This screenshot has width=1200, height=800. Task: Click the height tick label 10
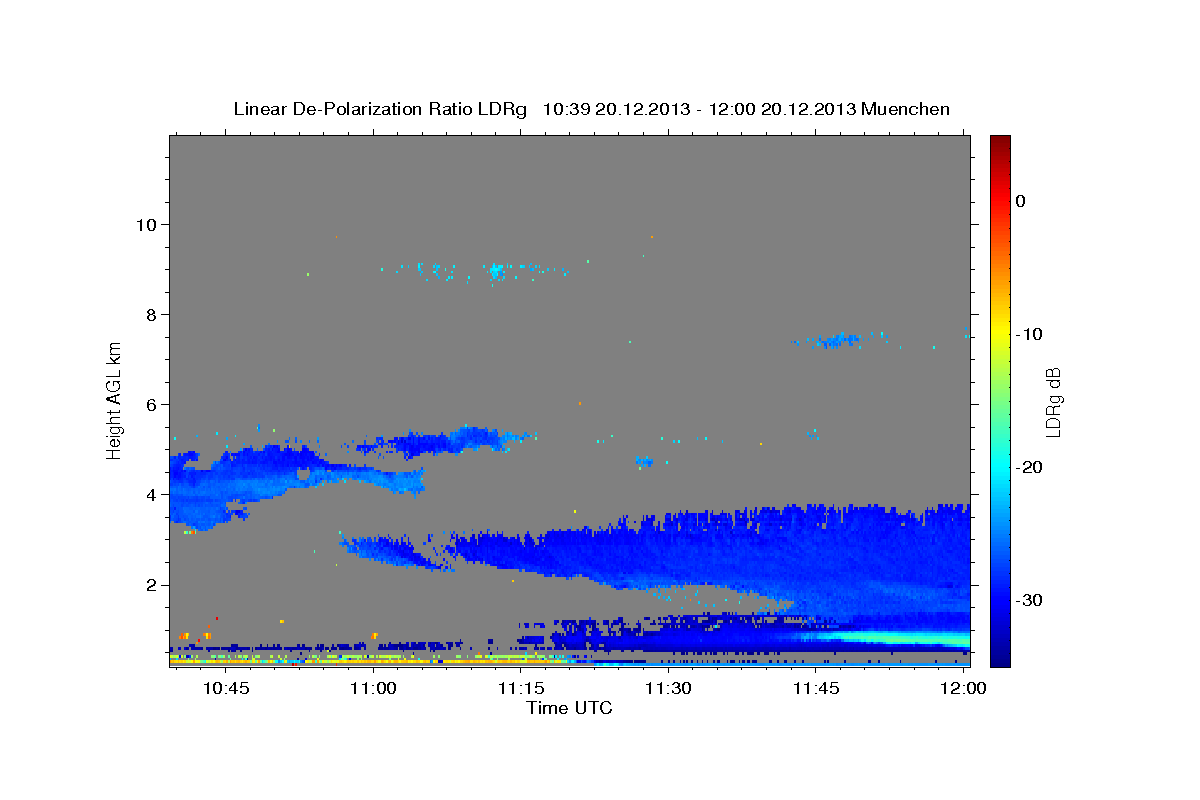coord(147,224)
